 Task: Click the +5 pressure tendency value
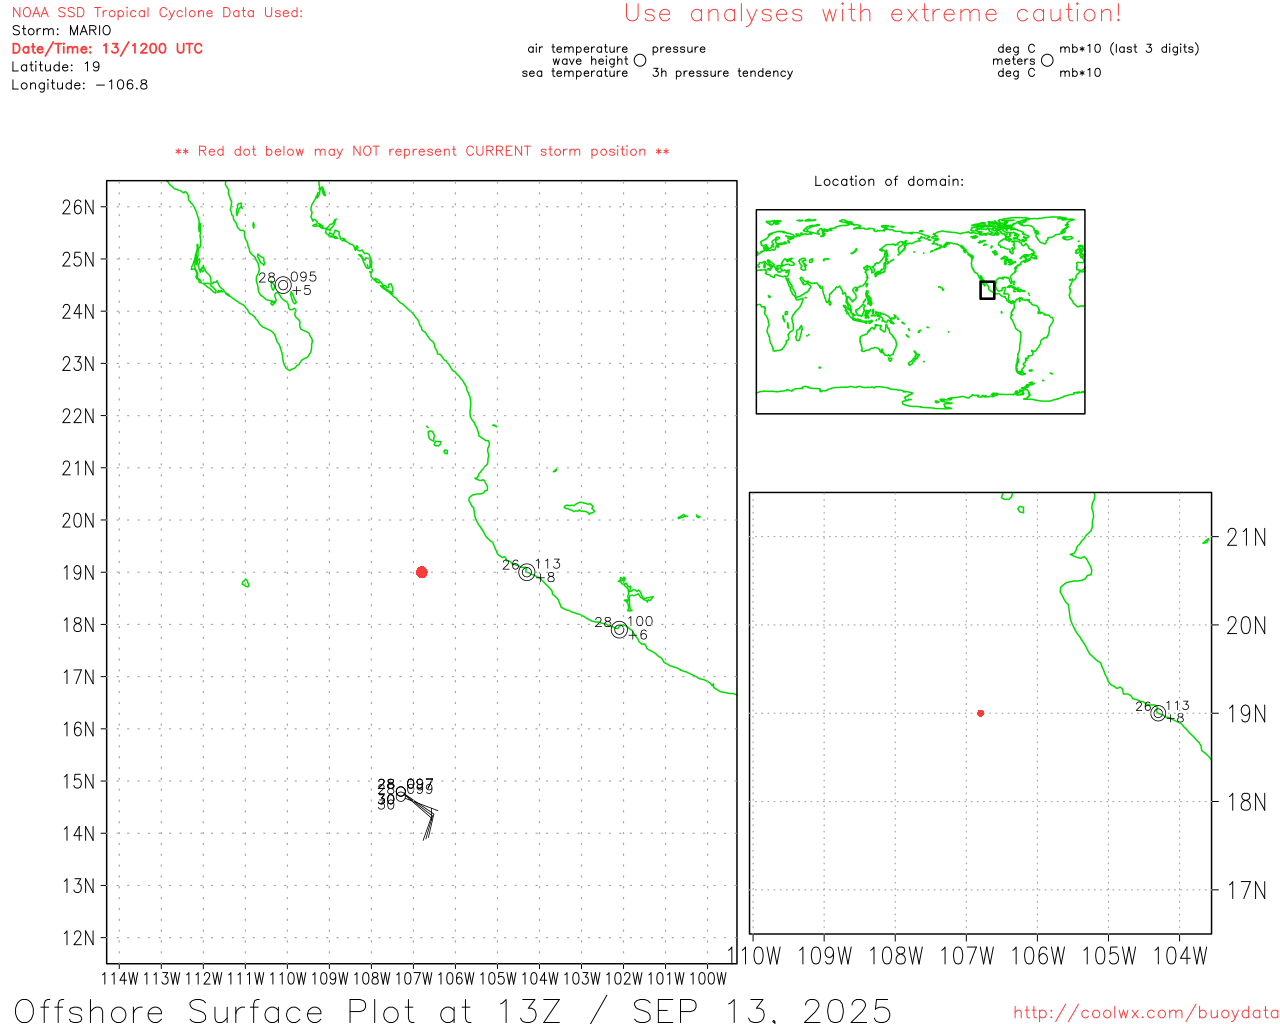tap(302, 291)
